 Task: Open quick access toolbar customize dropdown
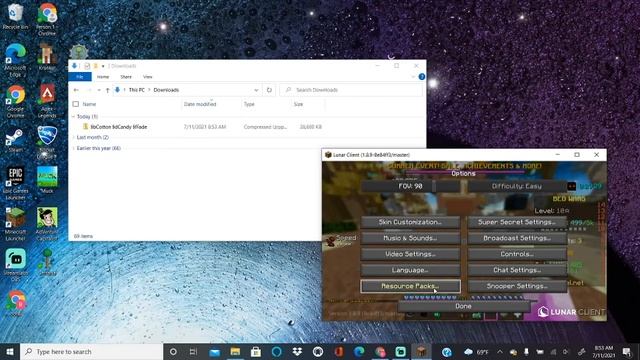103,66
